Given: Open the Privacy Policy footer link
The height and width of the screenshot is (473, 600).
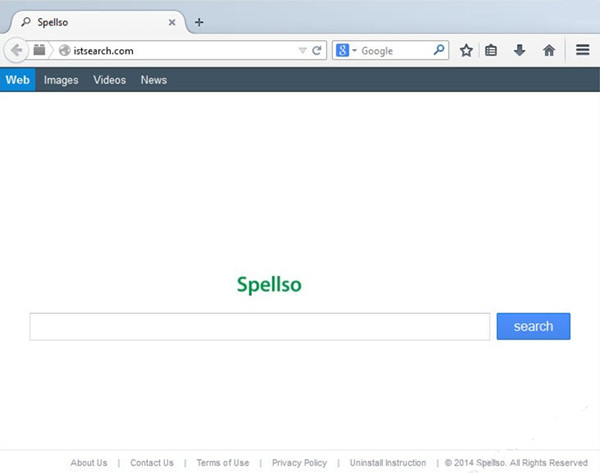Looking at the screenshot, I should point(299,463).
